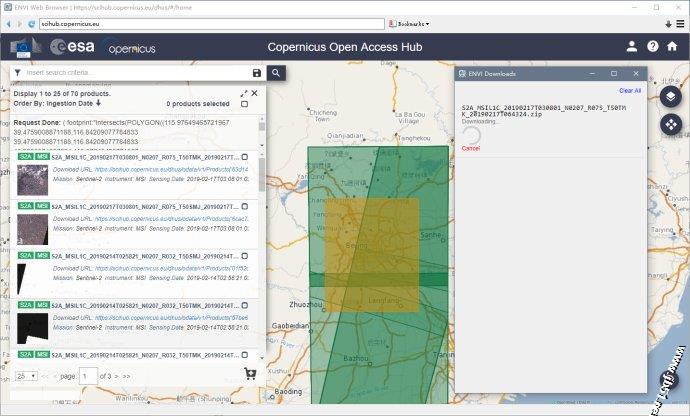This screenshot has height=416, width=690.
Task: Toggle the select all products checkbox
Action: 245,104
